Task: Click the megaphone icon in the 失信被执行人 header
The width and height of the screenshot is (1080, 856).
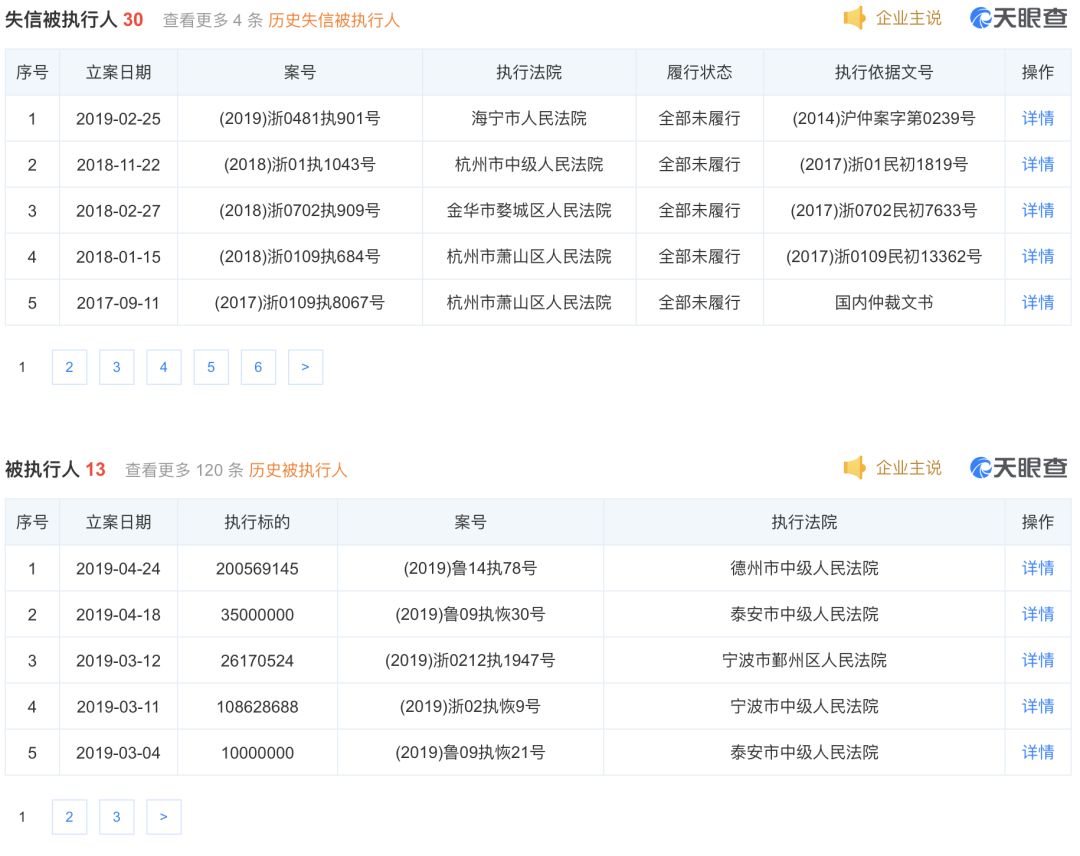Action: coord(855,18)
